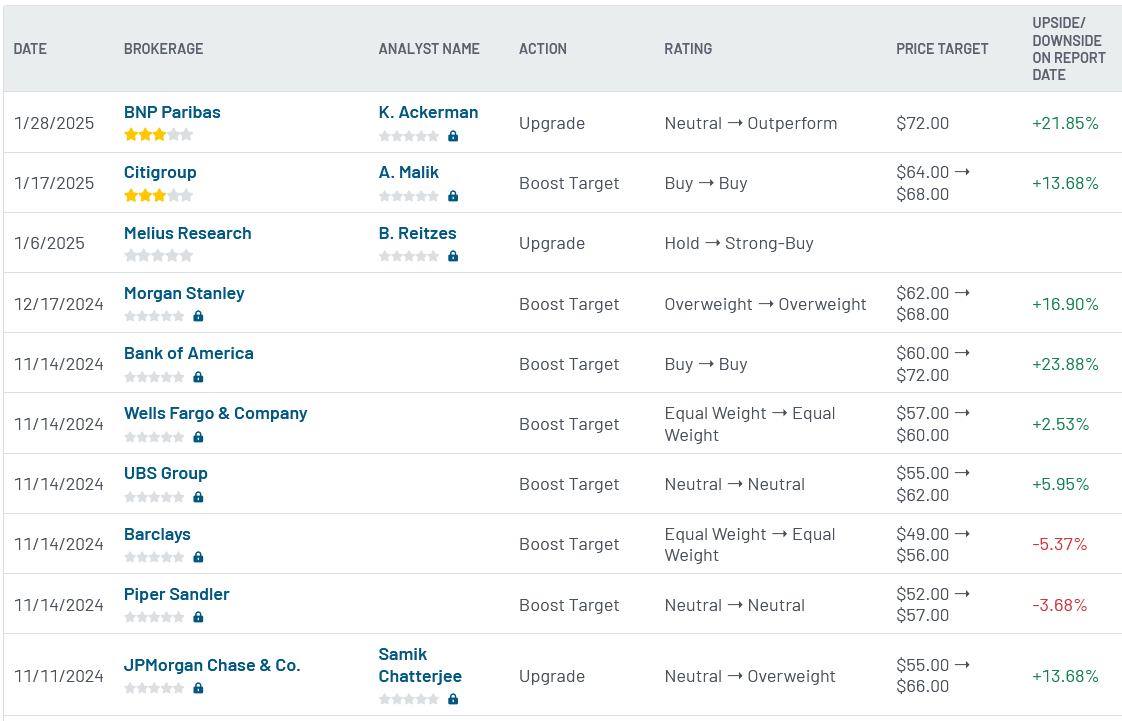Select the date 1/28/2025
Viewport: 1122px width, 721px height.
coord(54,123)
